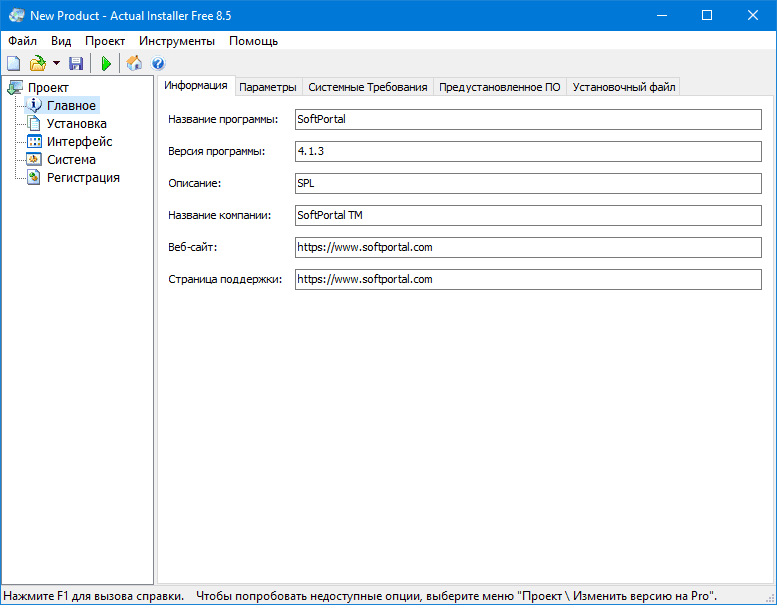This screenshot has width=777, height=605.
Task: Click the Версия программы label
Action: pos(217,152)
